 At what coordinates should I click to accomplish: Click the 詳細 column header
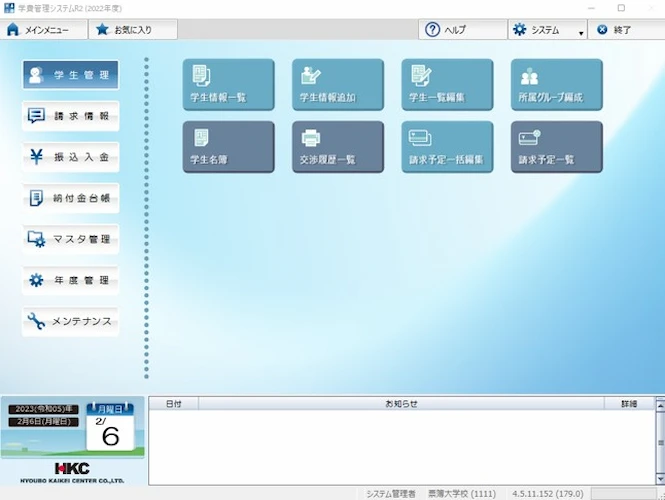[629, 404]
